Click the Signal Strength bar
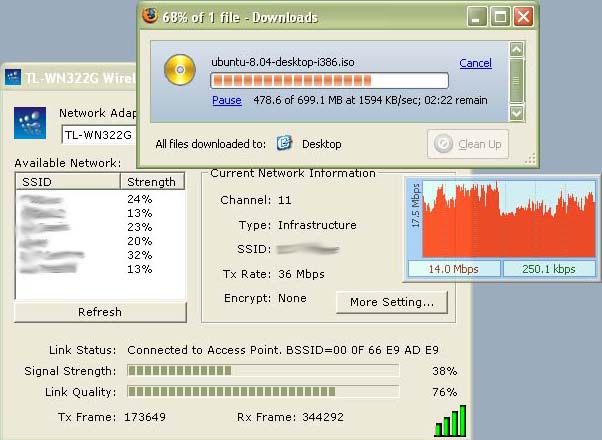Image resolution: width=602 pixels, height=440 pixels. pyautogui.click(x=263, y=371)
